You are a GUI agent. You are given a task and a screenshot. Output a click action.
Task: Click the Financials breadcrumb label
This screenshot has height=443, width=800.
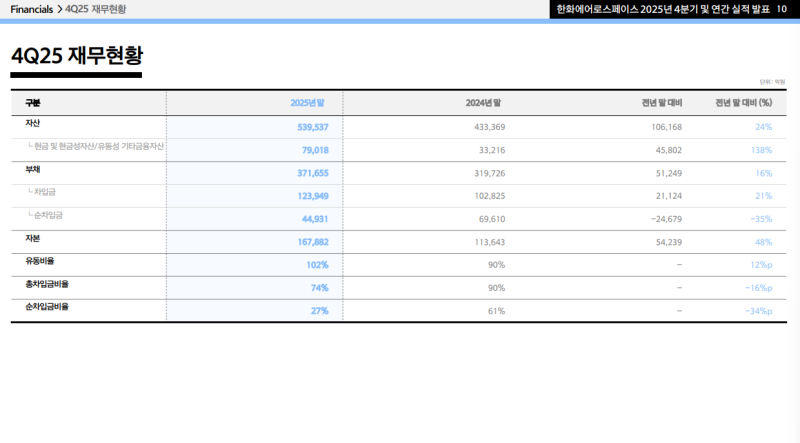click(31, 8)
